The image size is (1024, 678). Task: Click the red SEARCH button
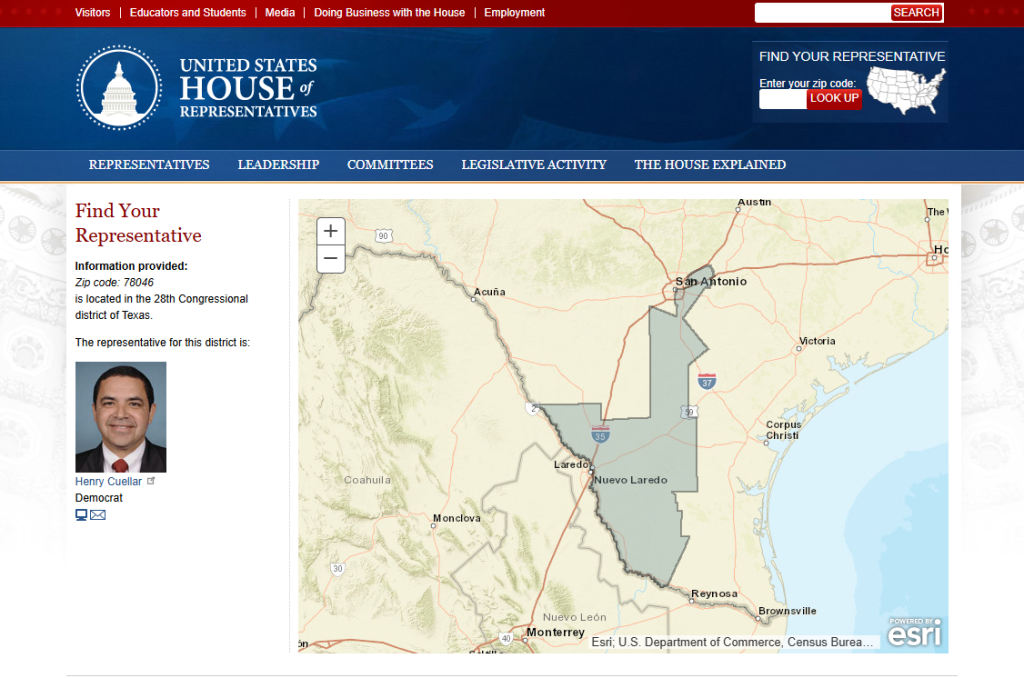pyautogui.click(x=916, y=12)
